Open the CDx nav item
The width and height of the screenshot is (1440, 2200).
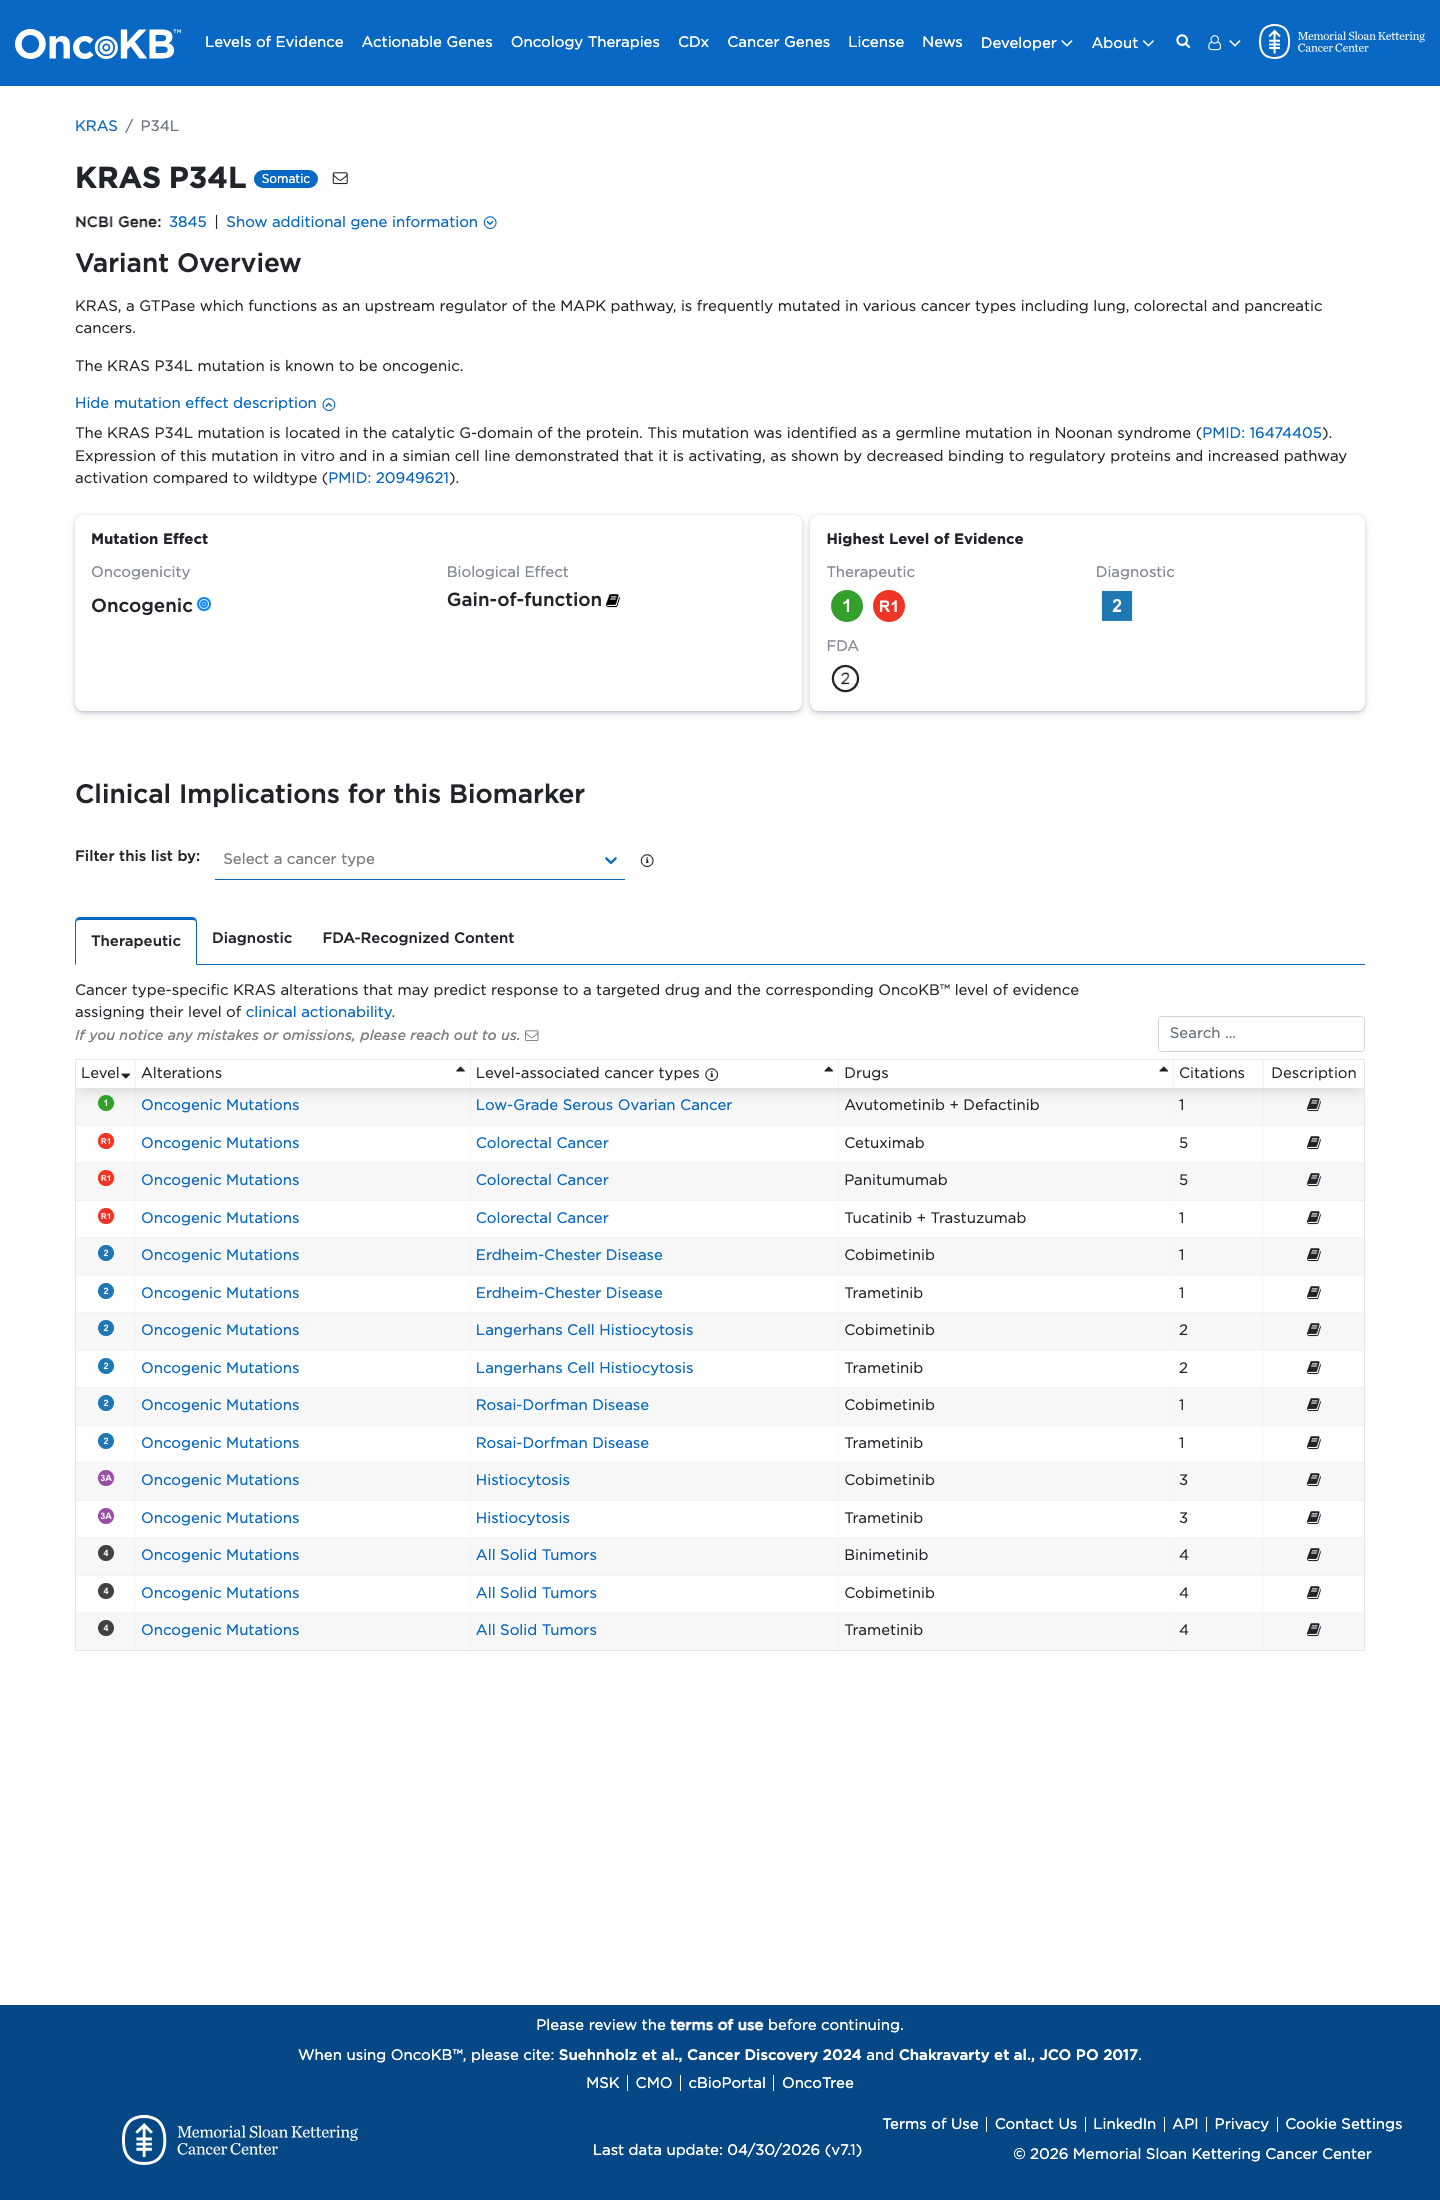[693, 42]
